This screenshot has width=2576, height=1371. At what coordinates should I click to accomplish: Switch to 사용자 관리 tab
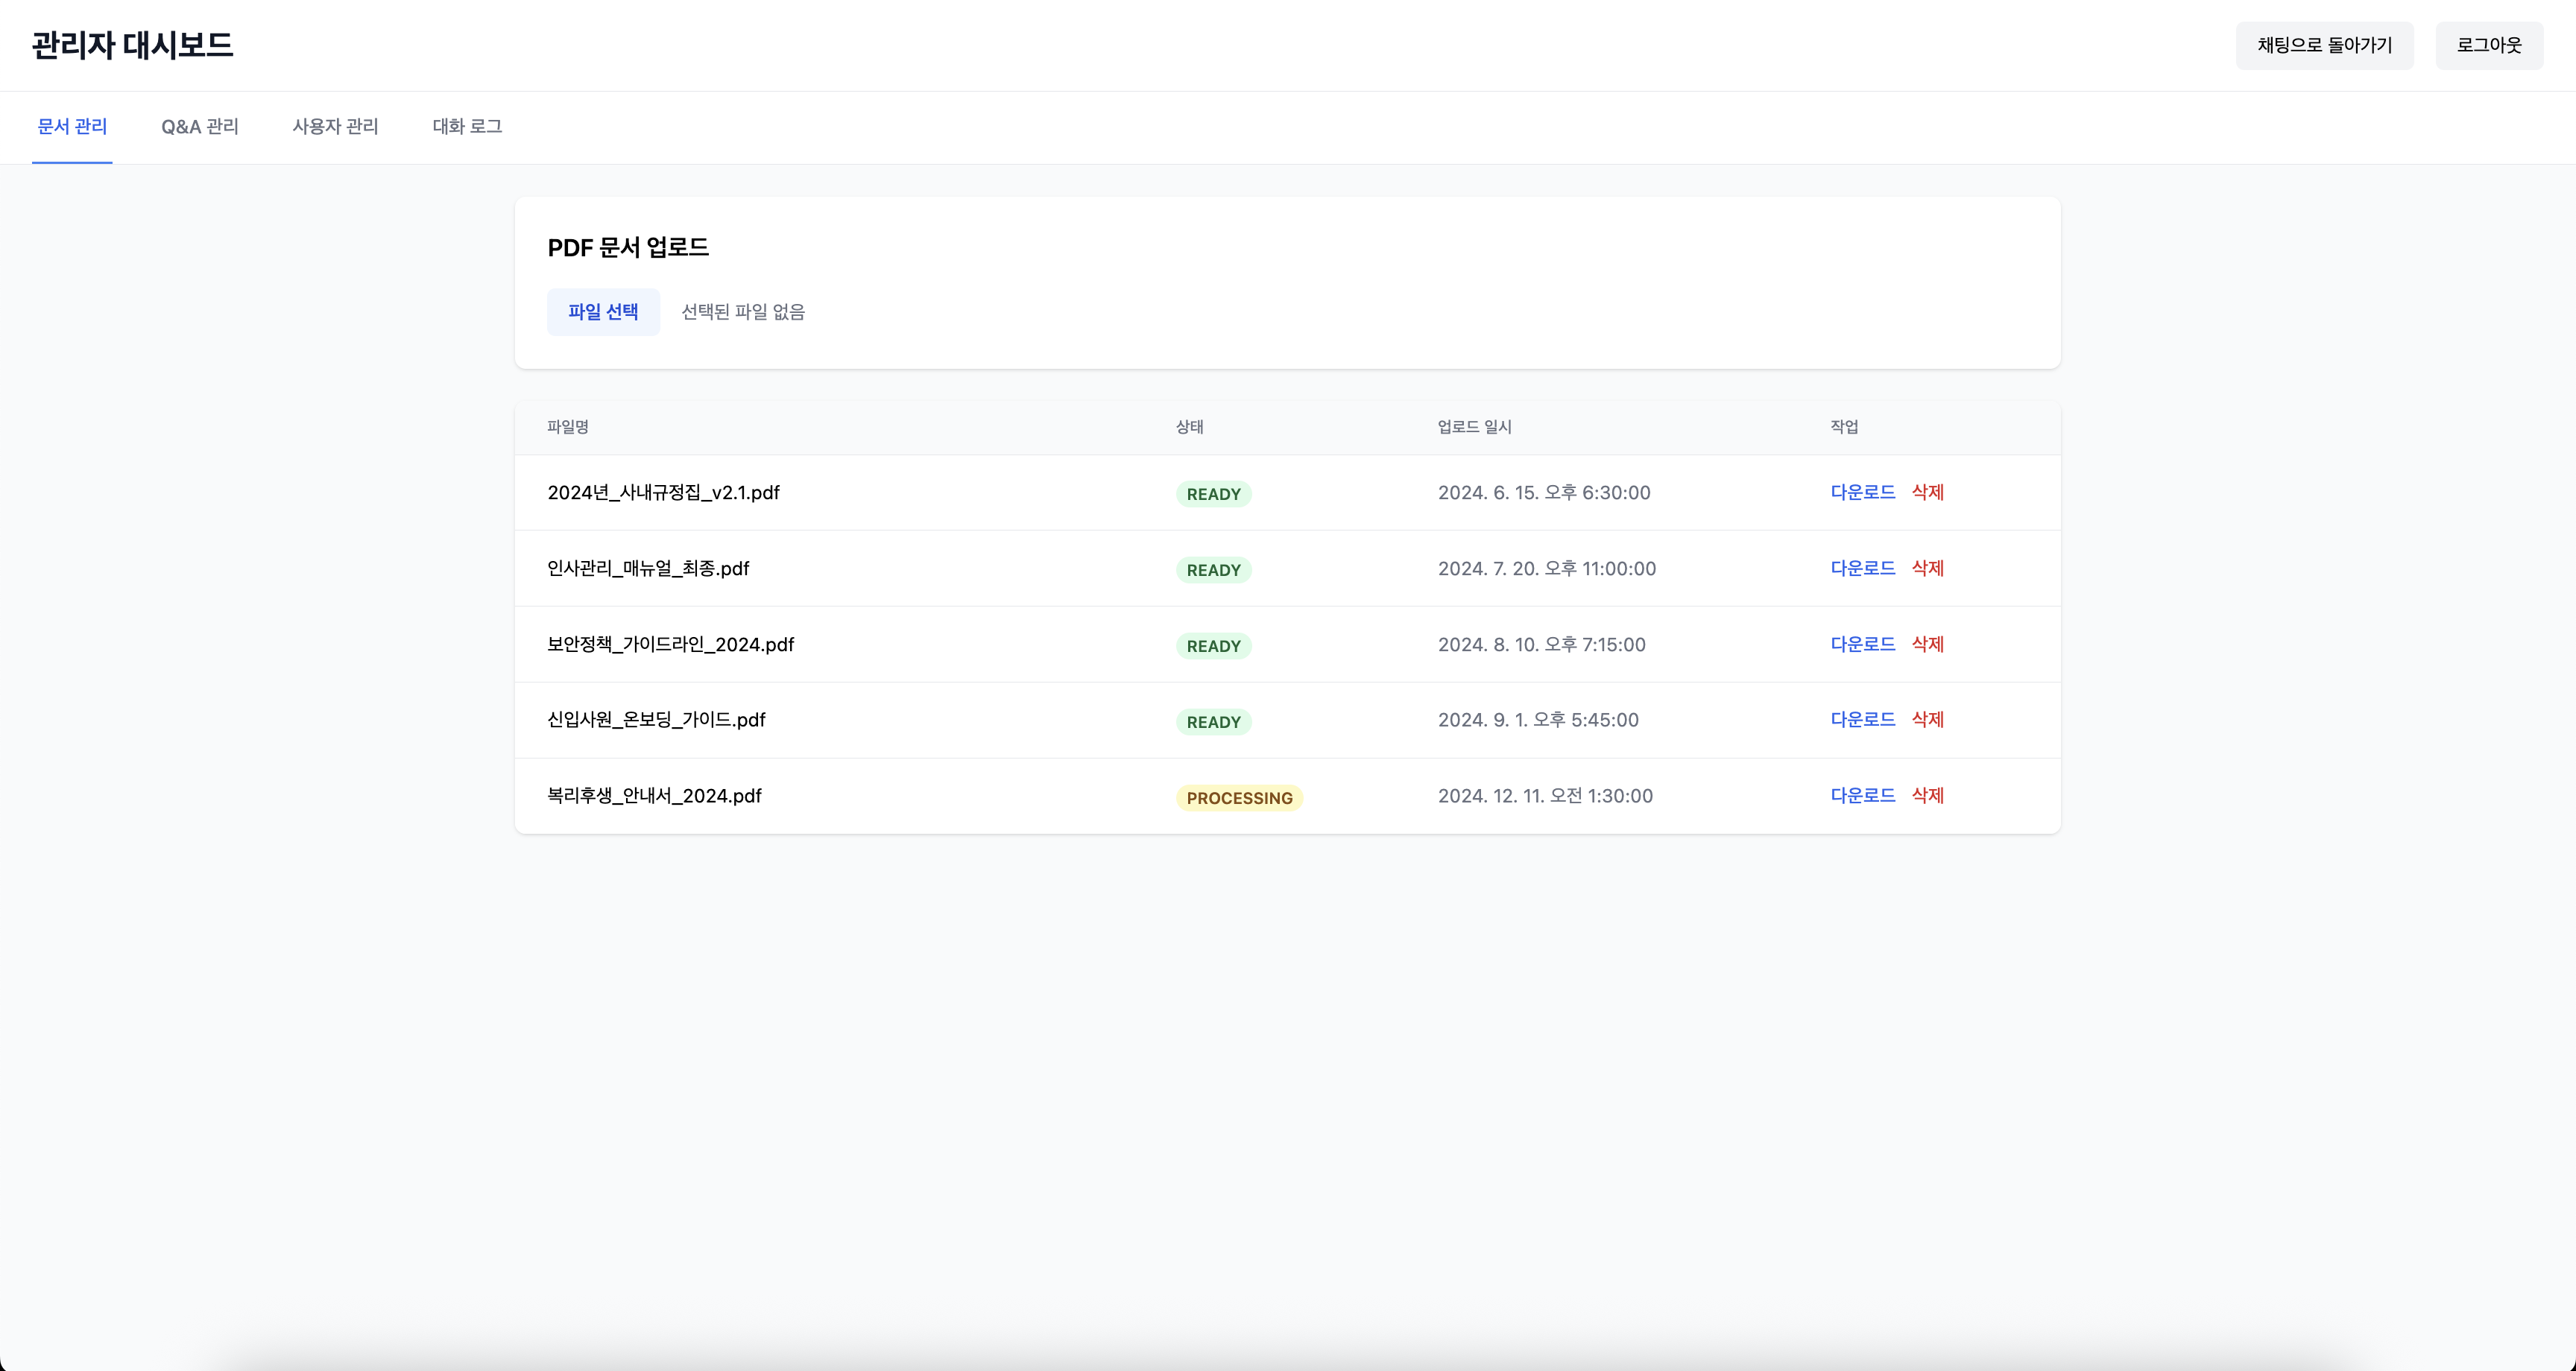335,127
